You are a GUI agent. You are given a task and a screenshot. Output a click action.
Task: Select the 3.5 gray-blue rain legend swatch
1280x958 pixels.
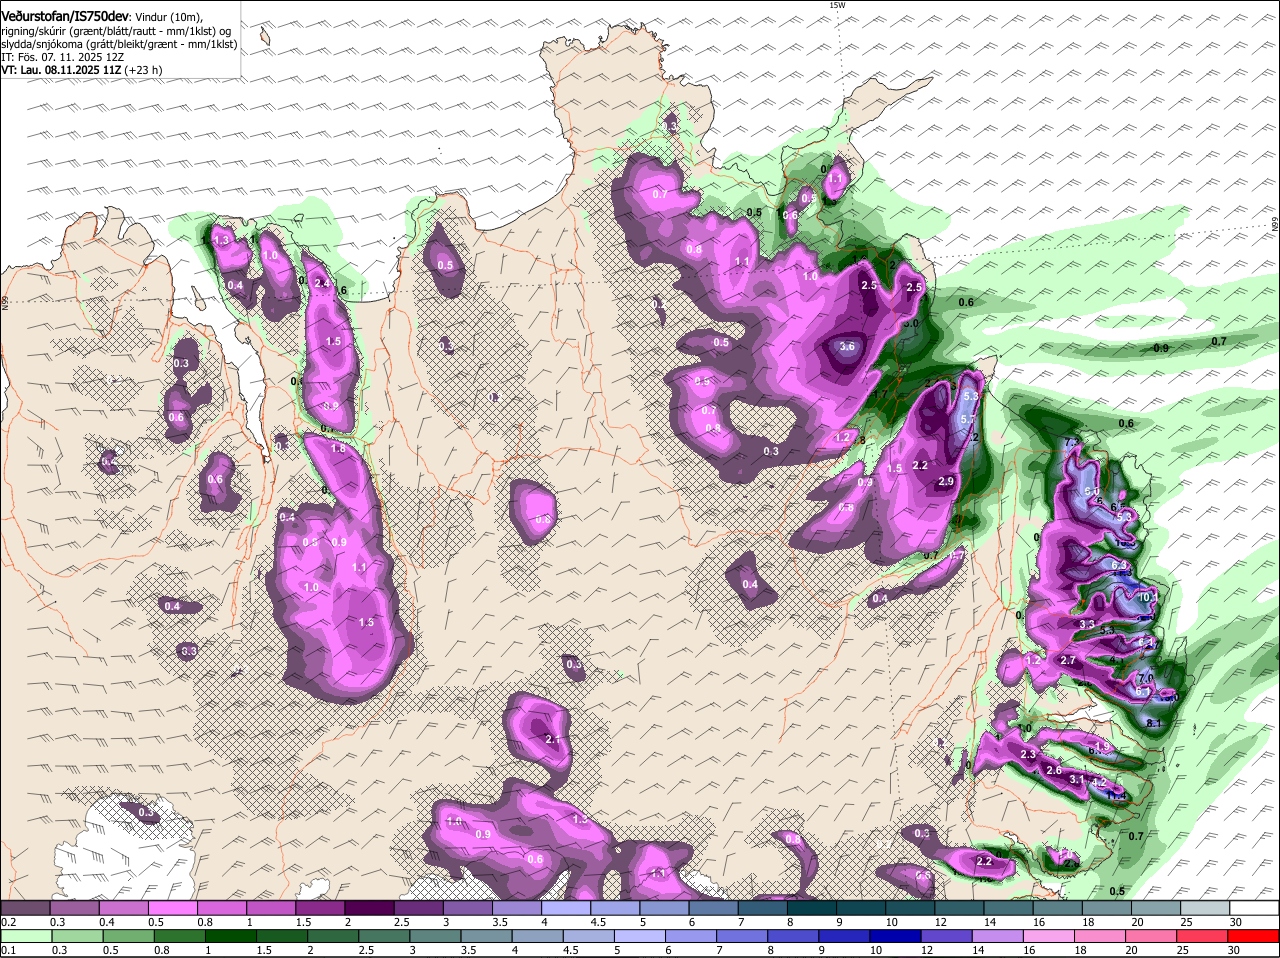tap(486, 936)
